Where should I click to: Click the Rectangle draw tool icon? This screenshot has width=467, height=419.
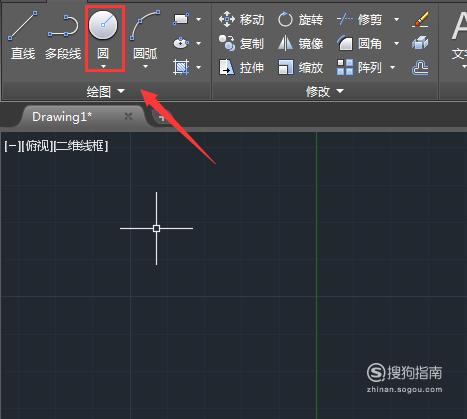tap(181, 19)
